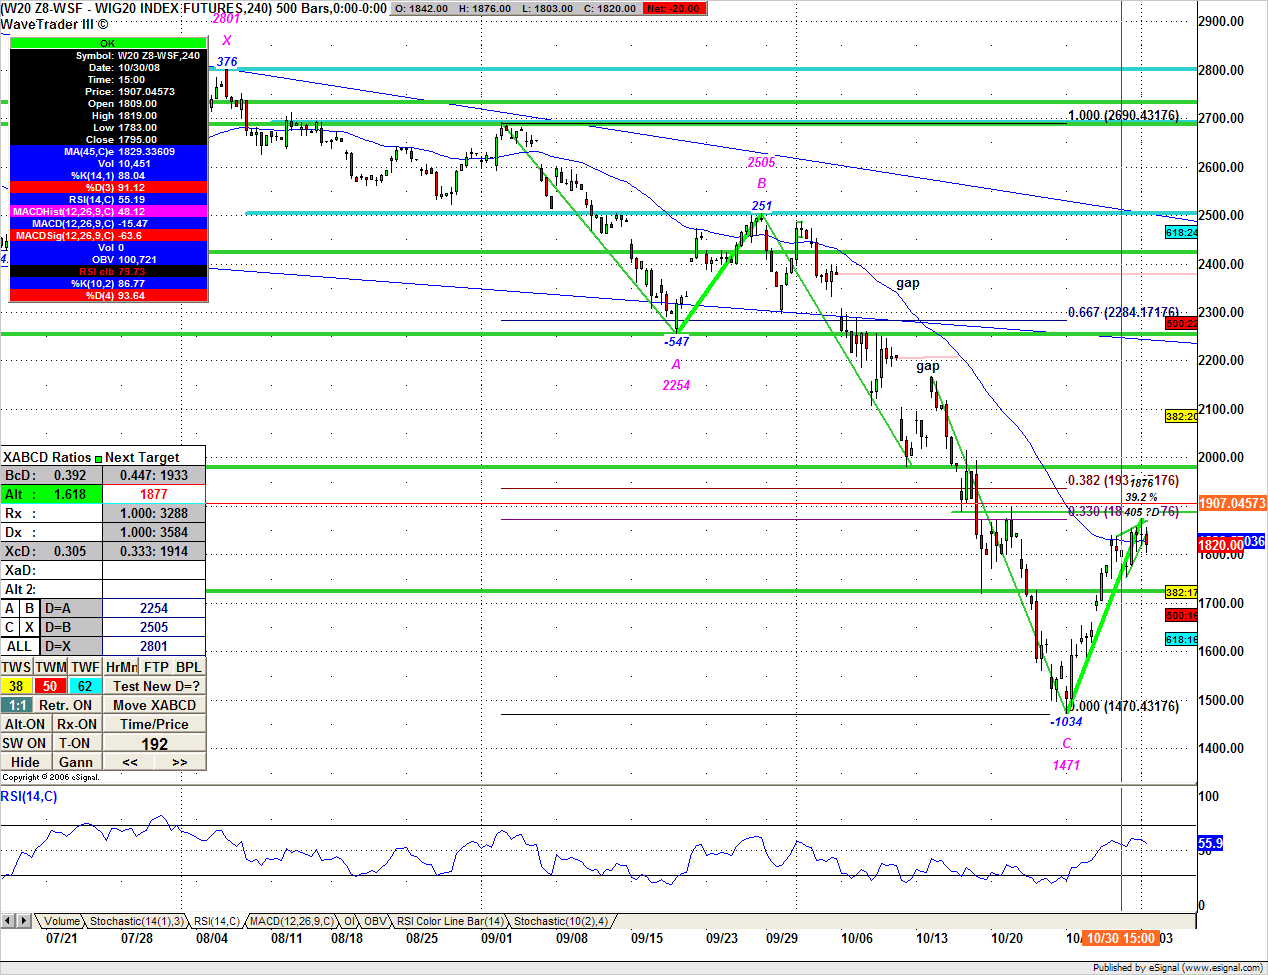Click the green OK bar in data window
Screen dimensions: 1268x975
[108, 43]
